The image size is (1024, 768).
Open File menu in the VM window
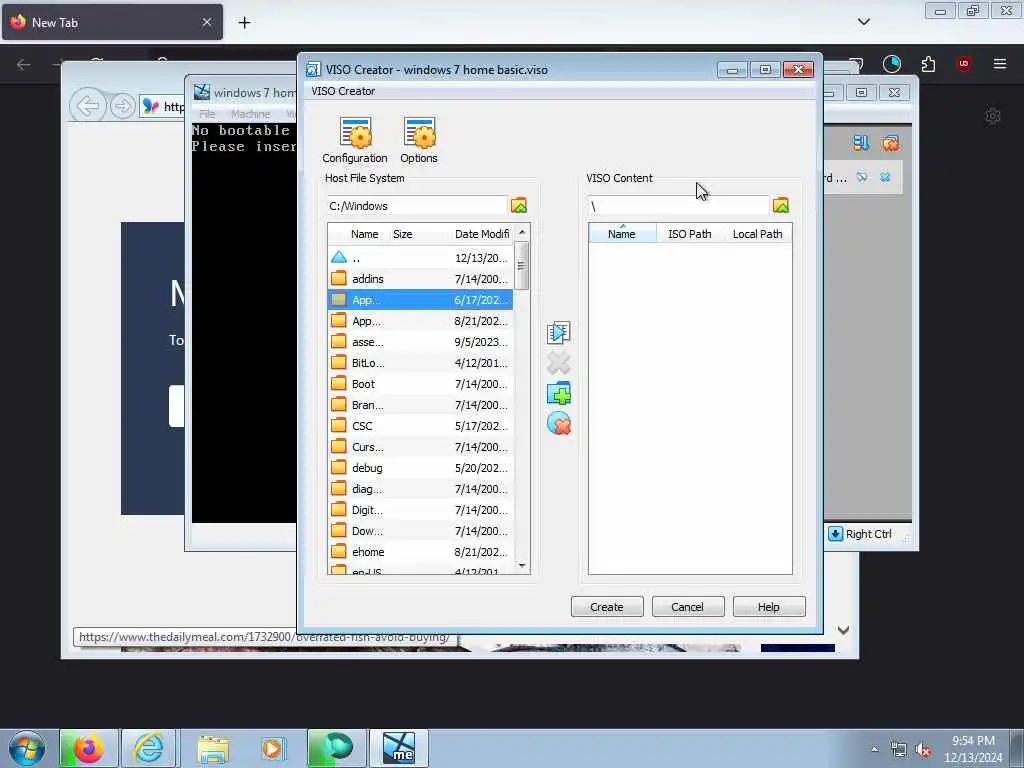coord(207,114)
